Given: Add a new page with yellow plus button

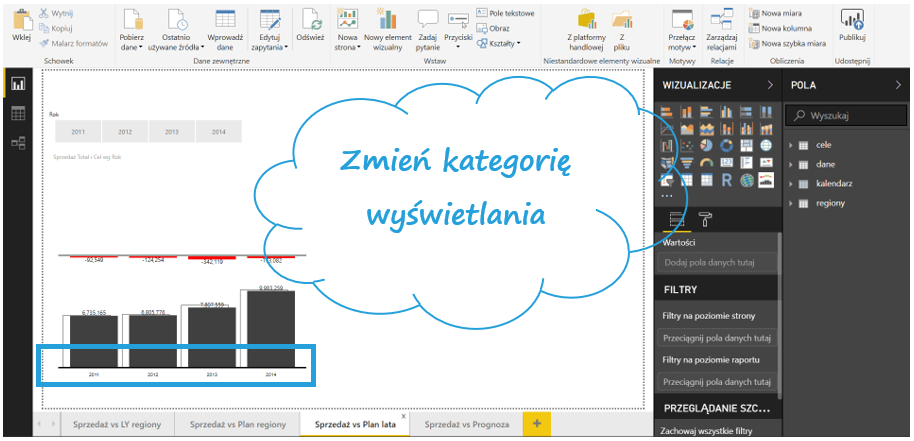Looking at the screenshot, I should coord(536,424).
